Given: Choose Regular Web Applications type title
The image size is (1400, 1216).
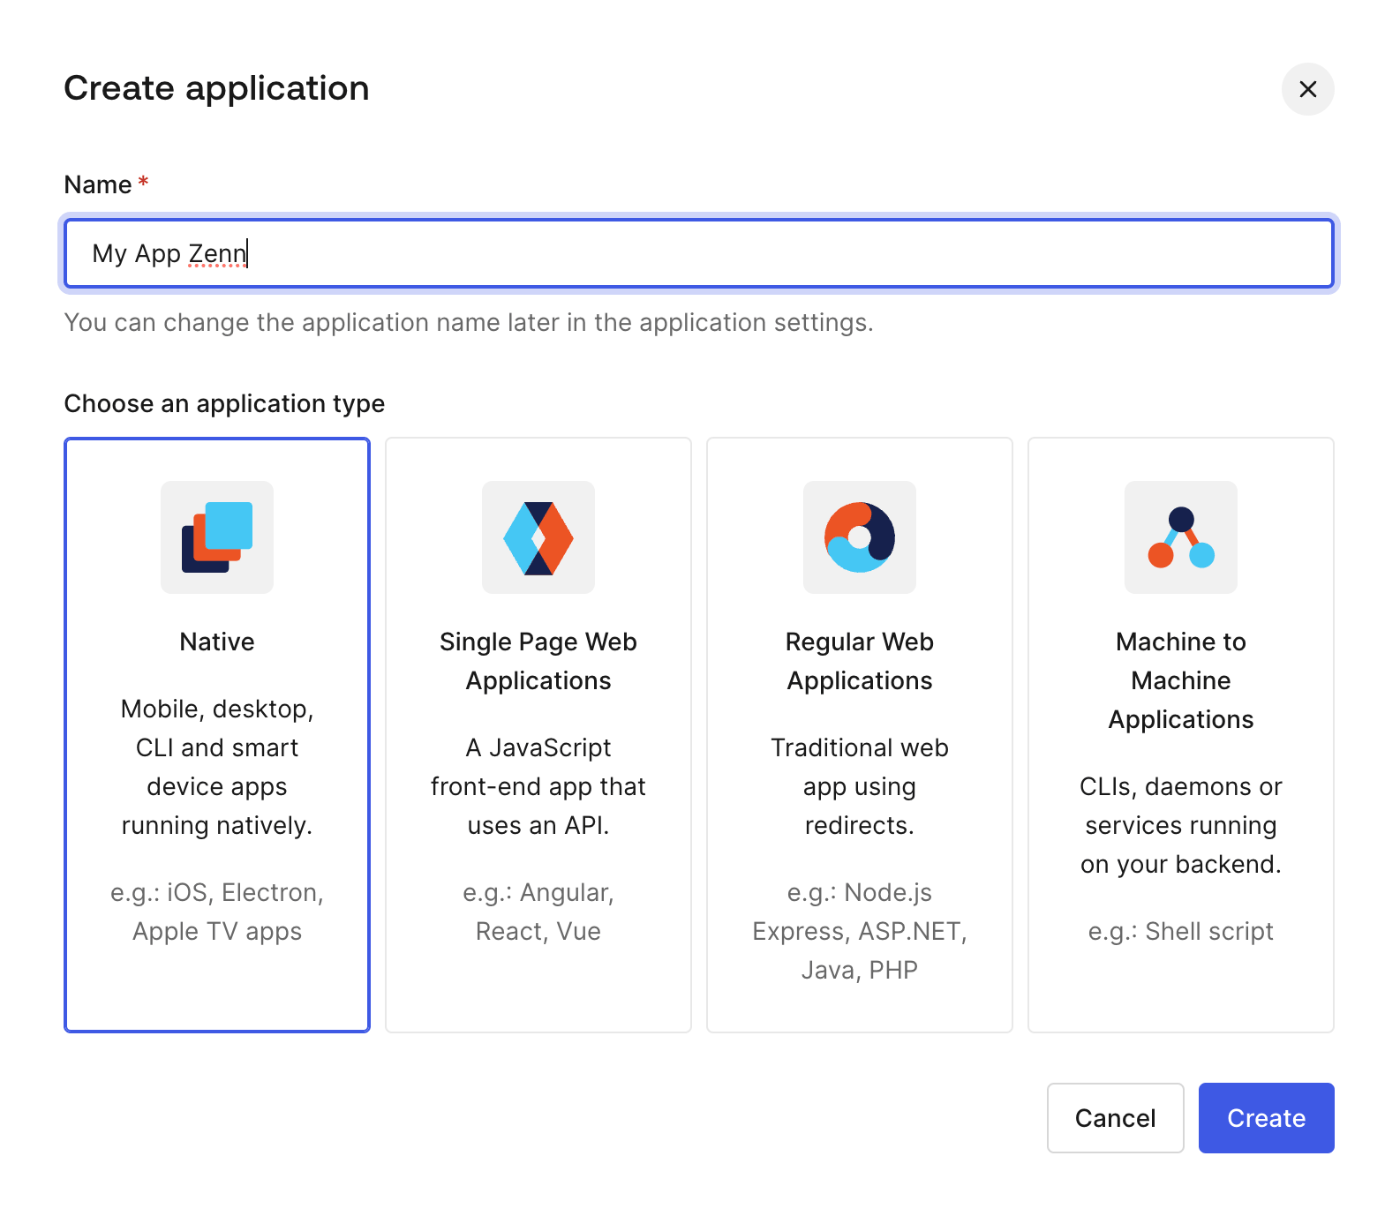Looking at the screenshot, I should coord(860,661).
